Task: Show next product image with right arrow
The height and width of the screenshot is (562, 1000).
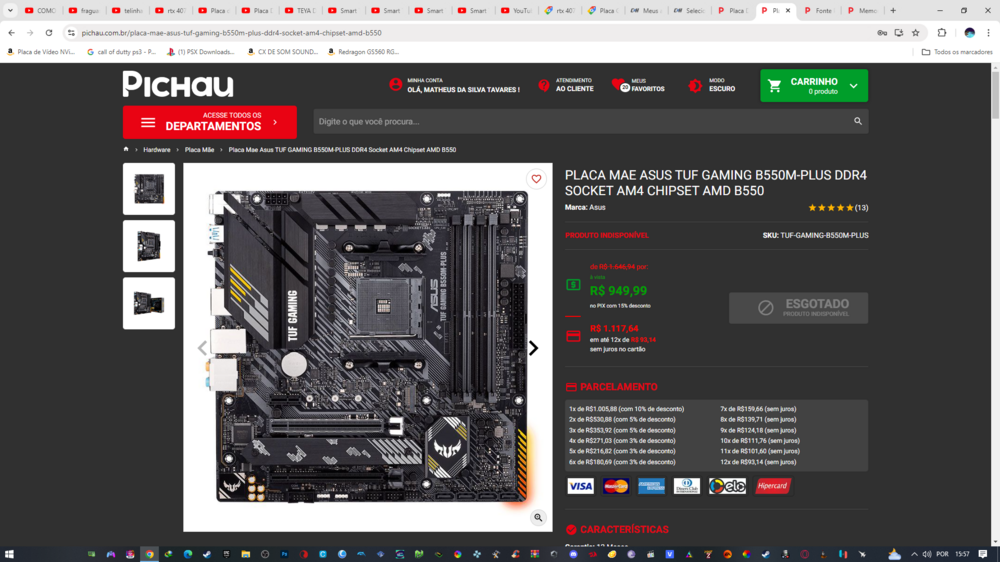Action: pos(533,348)
